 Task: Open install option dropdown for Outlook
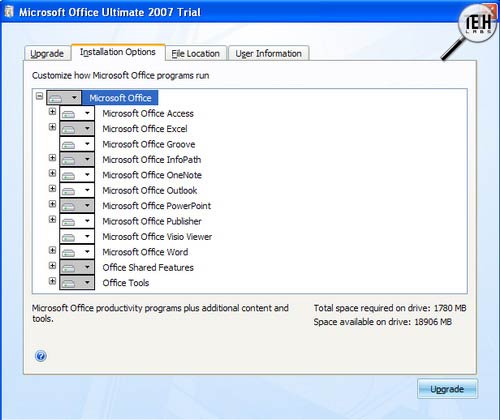tap(77, 190)
